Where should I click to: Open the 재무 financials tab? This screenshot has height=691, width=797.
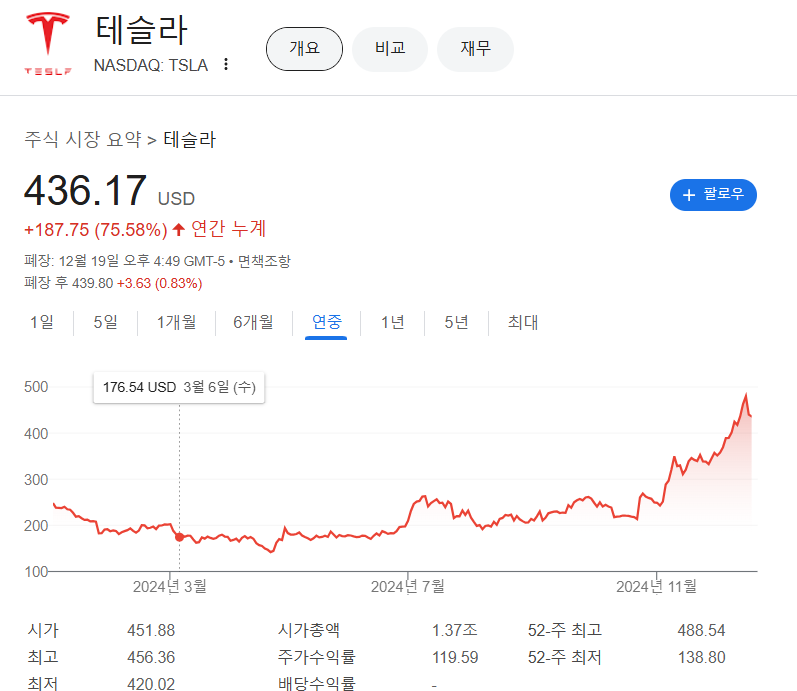tap(475, 49)
